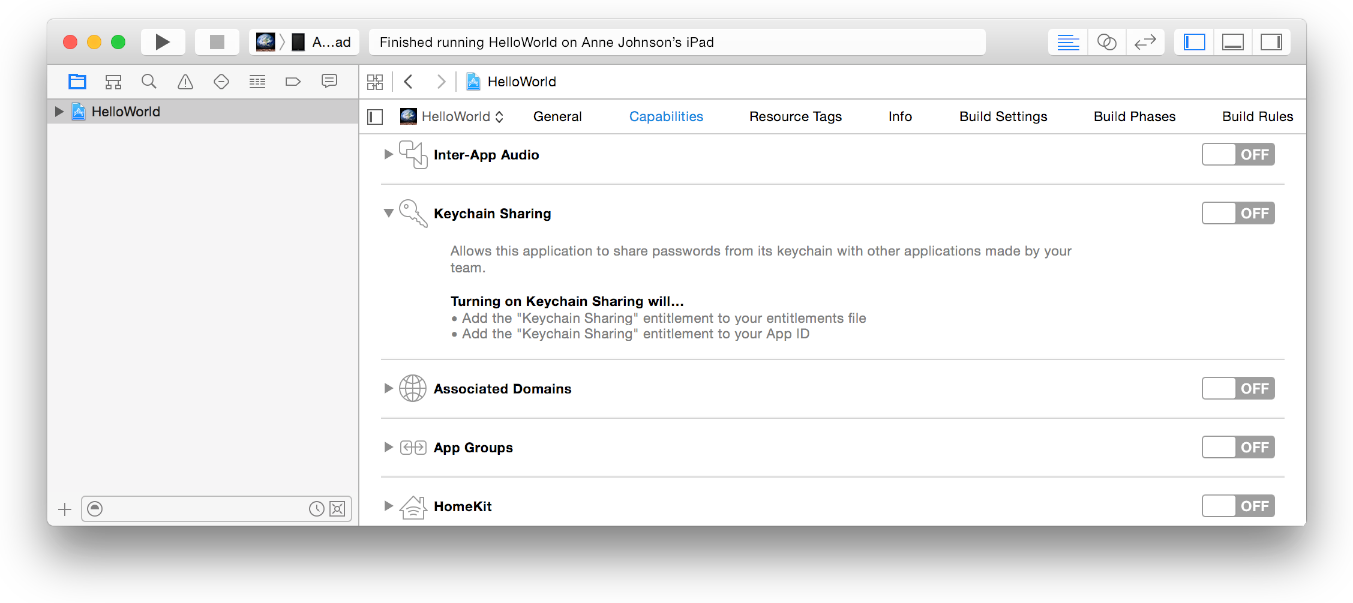Show the Assistant editor
This screenshot has height=603, width=1353.
pos(1107,42)
